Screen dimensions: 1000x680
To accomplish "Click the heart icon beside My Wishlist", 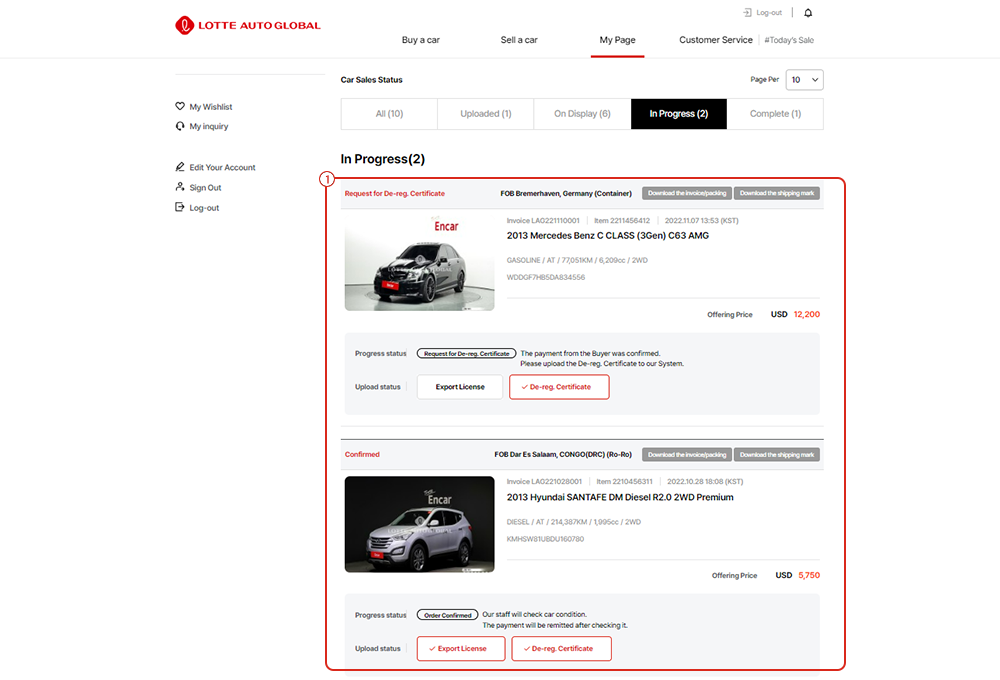I will tap(180, 107).
